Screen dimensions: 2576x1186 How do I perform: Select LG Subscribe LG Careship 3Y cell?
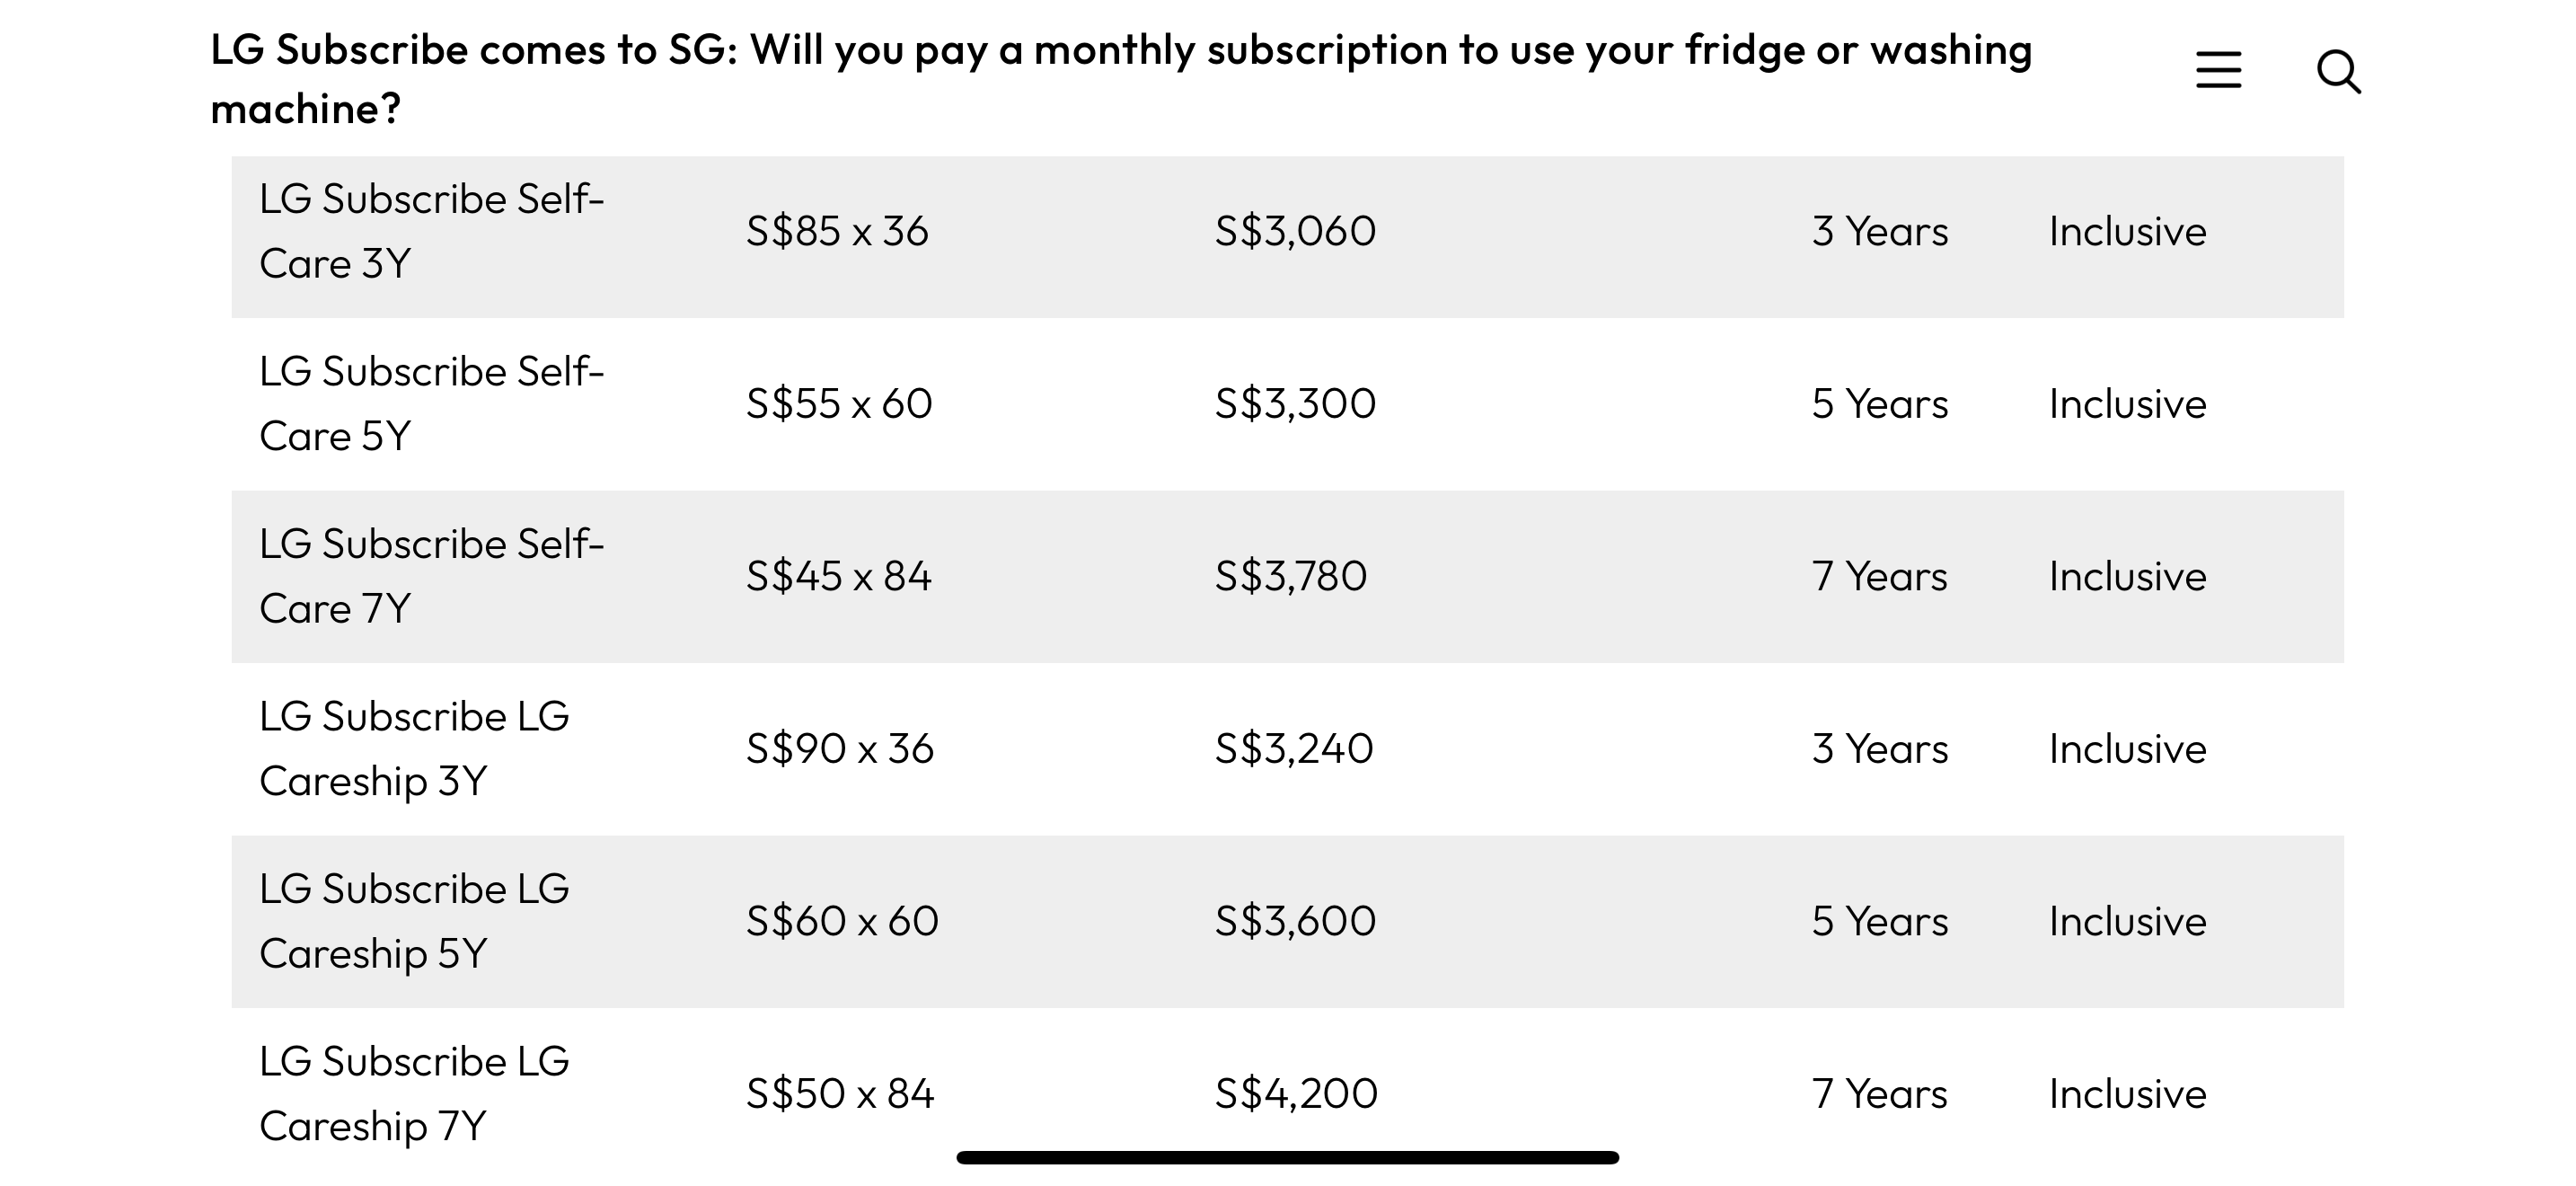coord(414,749)
